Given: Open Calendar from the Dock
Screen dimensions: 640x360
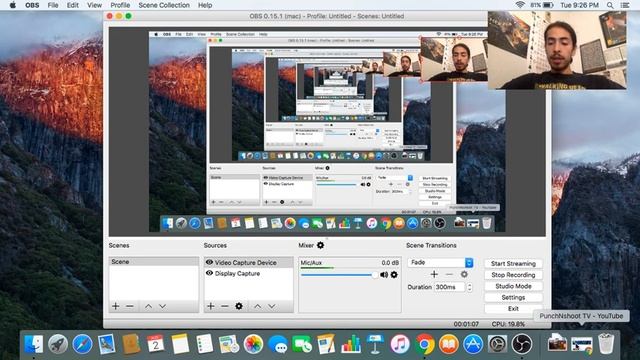Looking at the screenshot, I should coord(156,344).
